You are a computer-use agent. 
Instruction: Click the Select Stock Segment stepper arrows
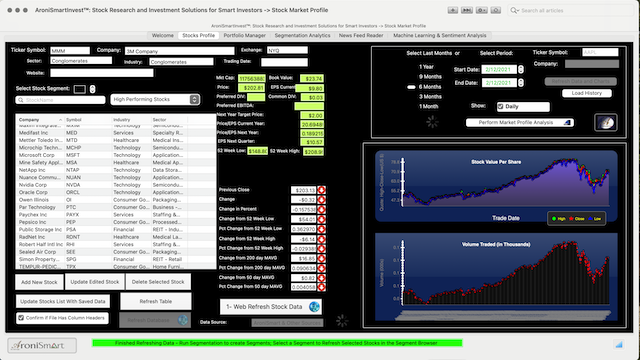pyautogui.click(x=93, y=89)
